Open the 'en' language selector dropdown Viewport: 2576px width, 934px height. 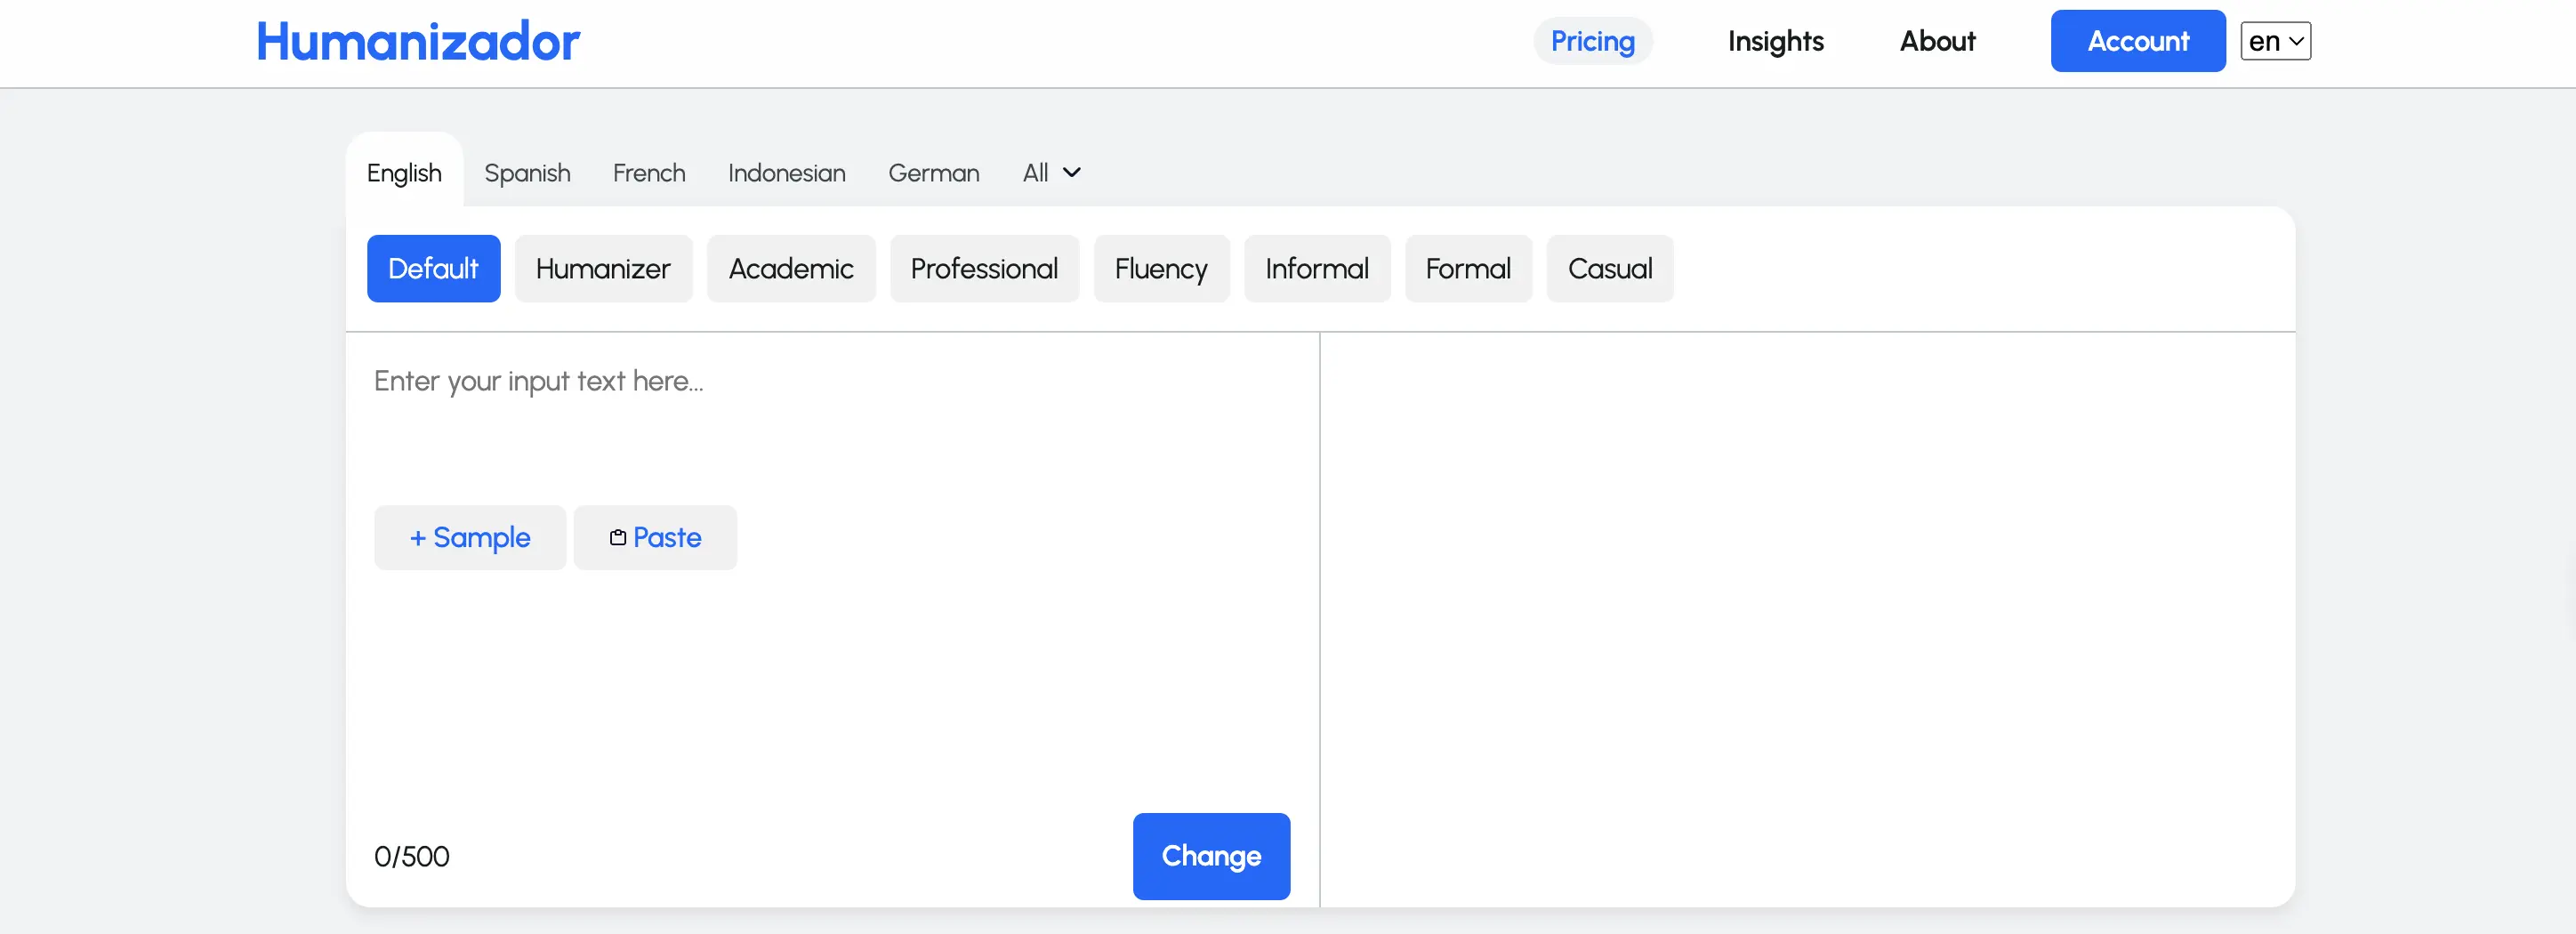[x=2275, y=41]
